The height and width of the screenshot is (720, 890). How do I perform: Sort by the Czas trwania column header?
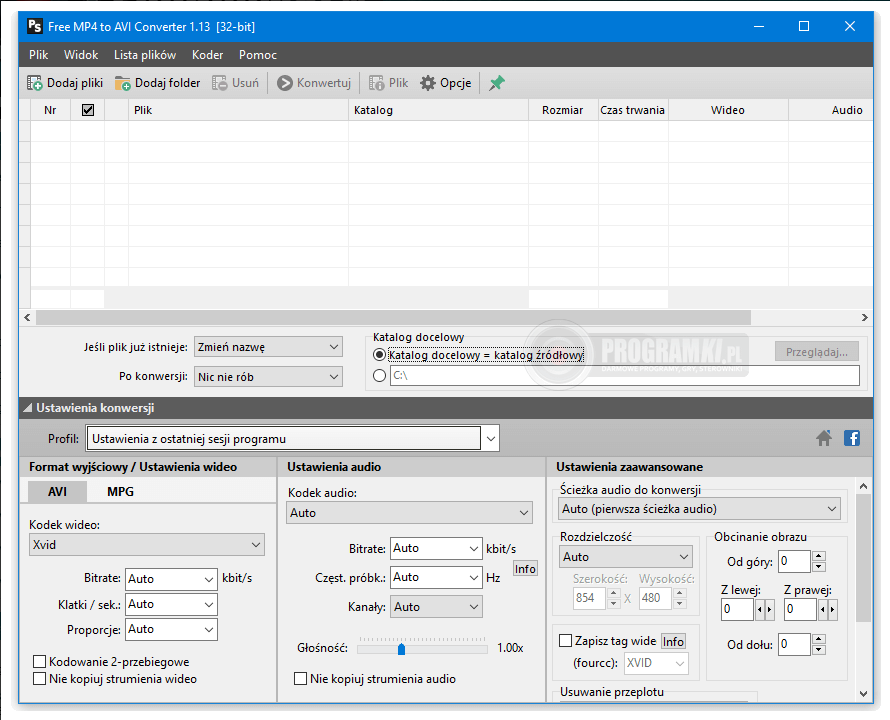tap(633, 110)
